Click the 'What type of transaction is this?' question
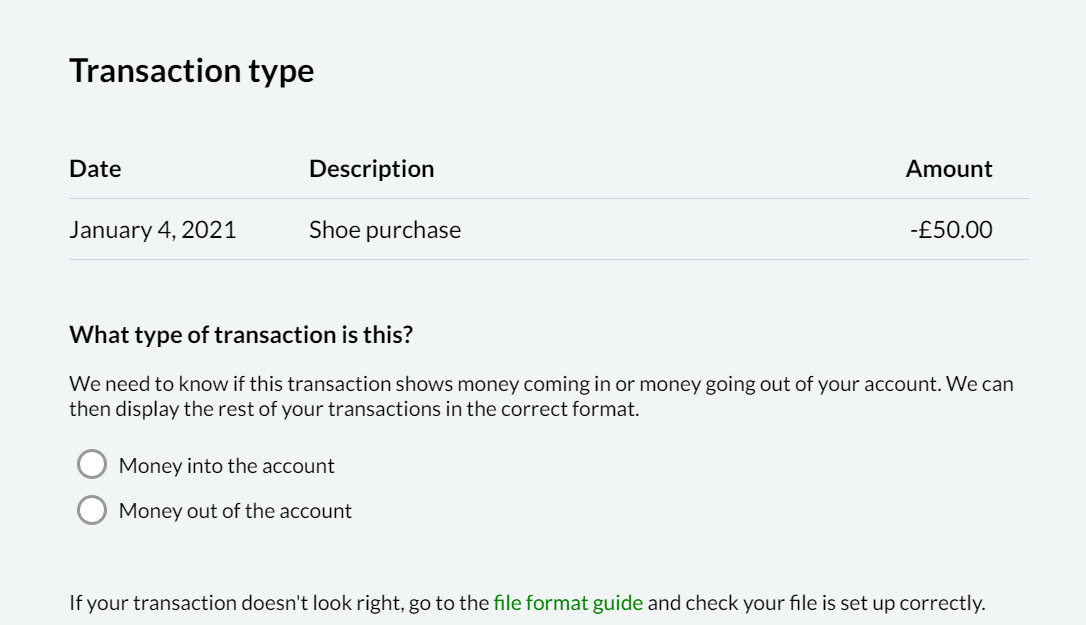Viewport: 1086px width, 625px height. point(240,335)
